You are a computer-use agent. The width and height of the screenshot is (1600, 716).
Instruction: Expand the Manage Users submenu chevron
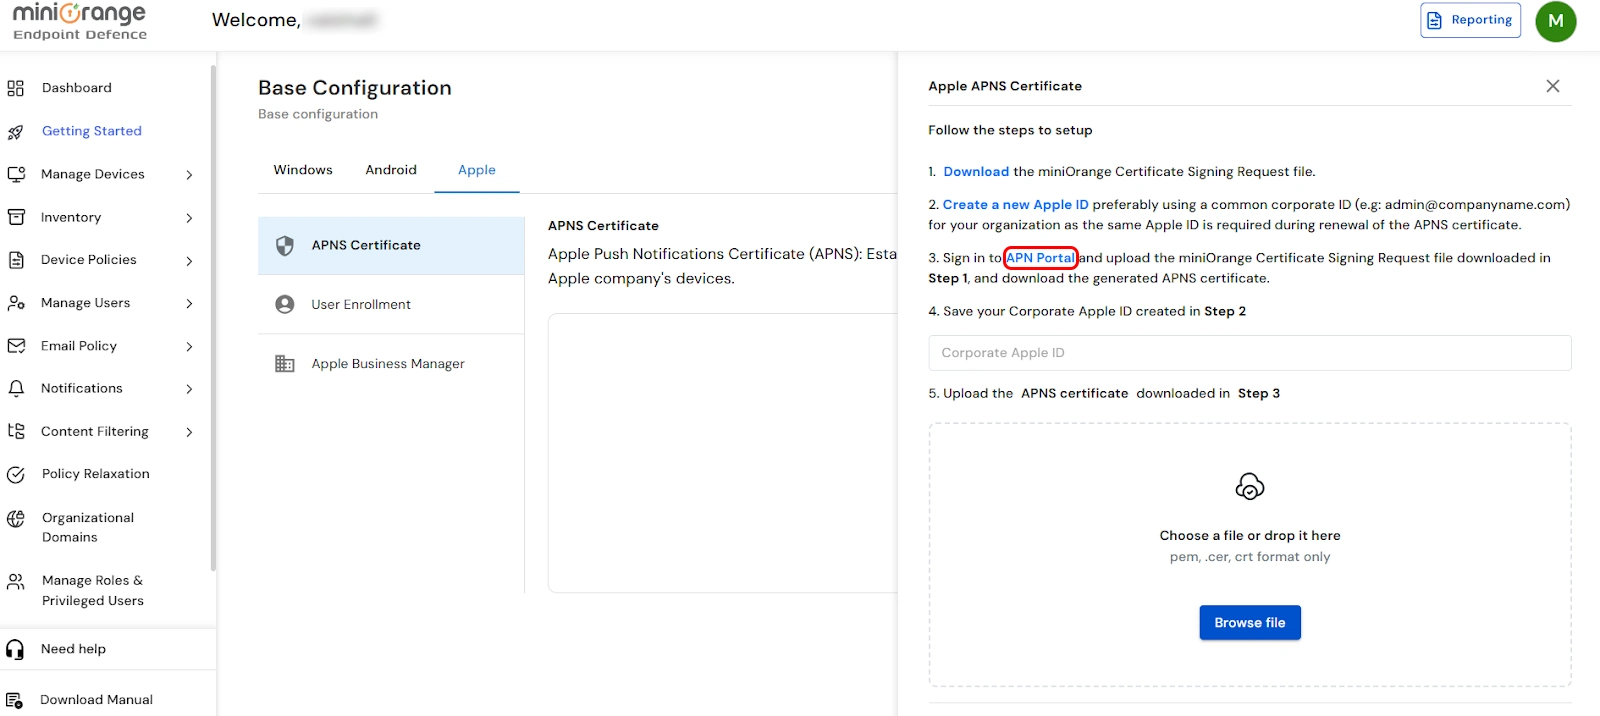(x=189, y=304)
